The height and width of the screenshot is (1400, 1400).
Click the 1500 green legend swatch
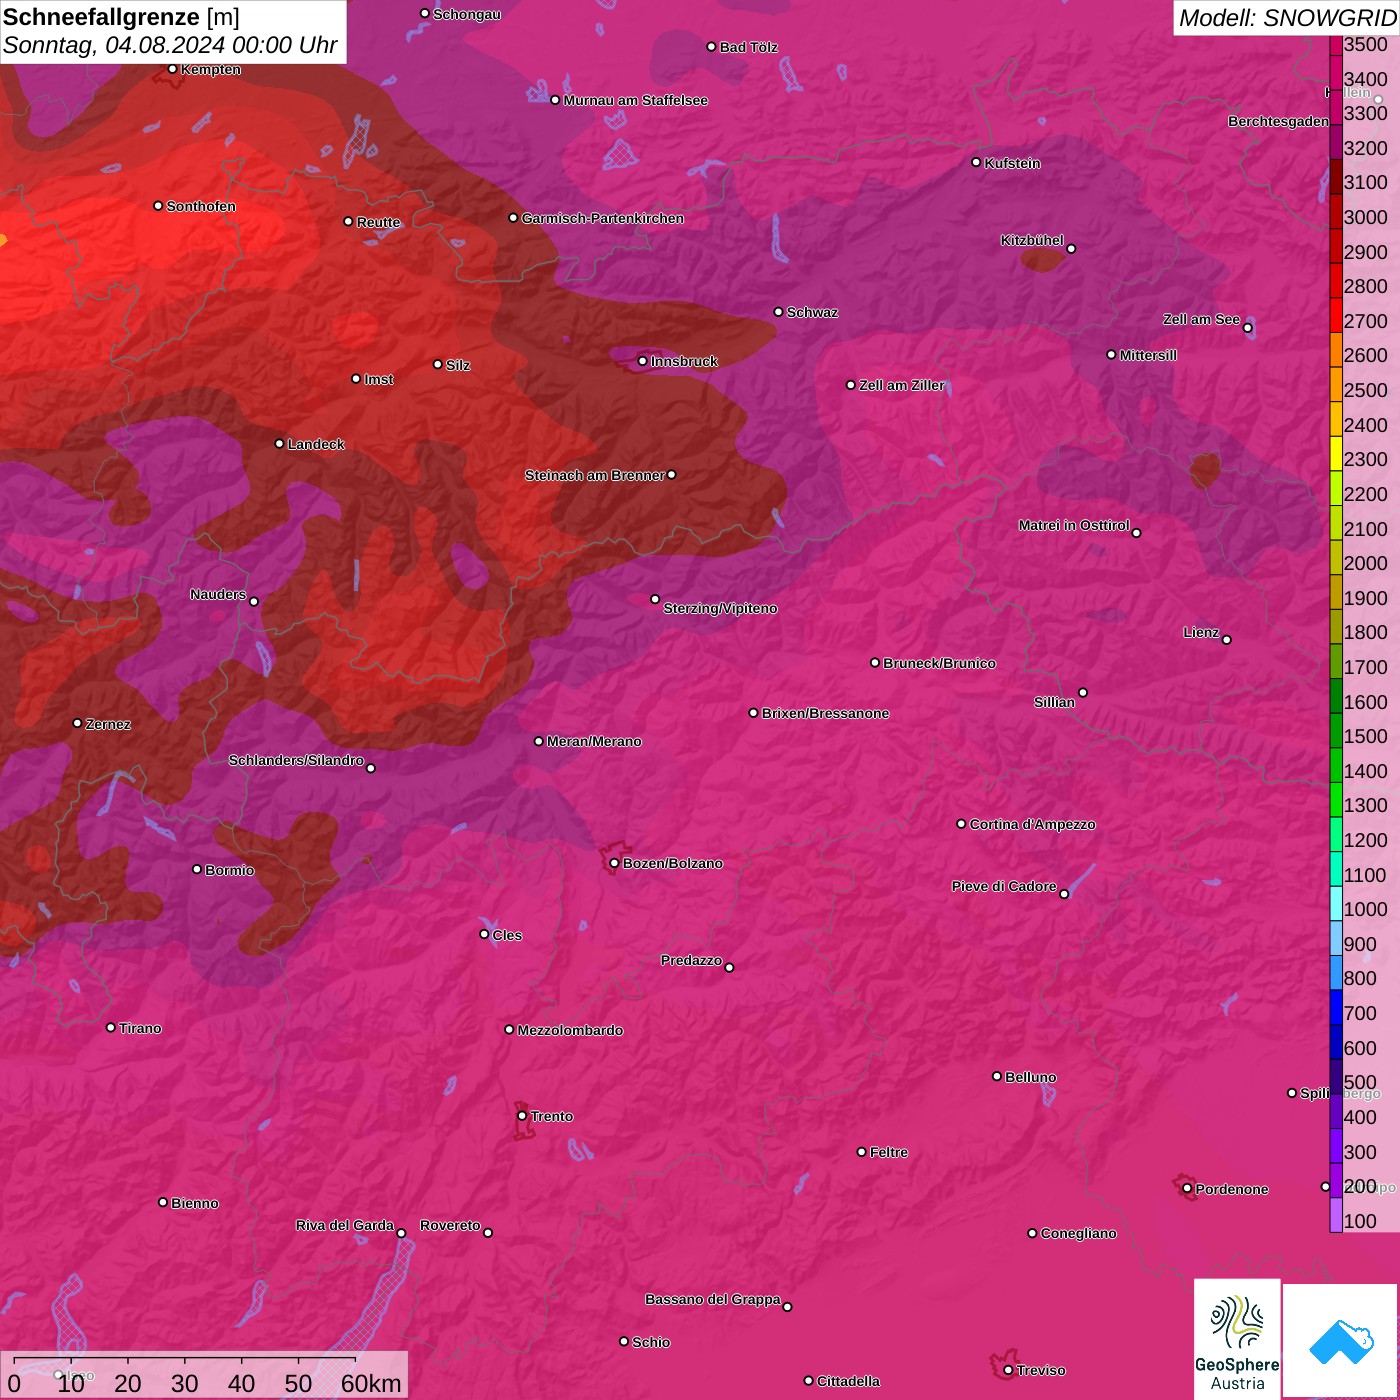click(x=1336, y=730)
